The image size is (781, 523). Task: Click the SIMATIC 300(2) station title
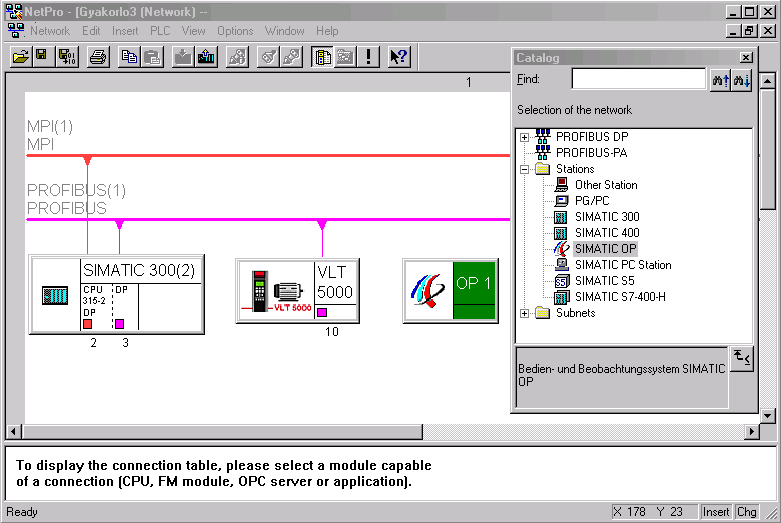click(139, 270)
